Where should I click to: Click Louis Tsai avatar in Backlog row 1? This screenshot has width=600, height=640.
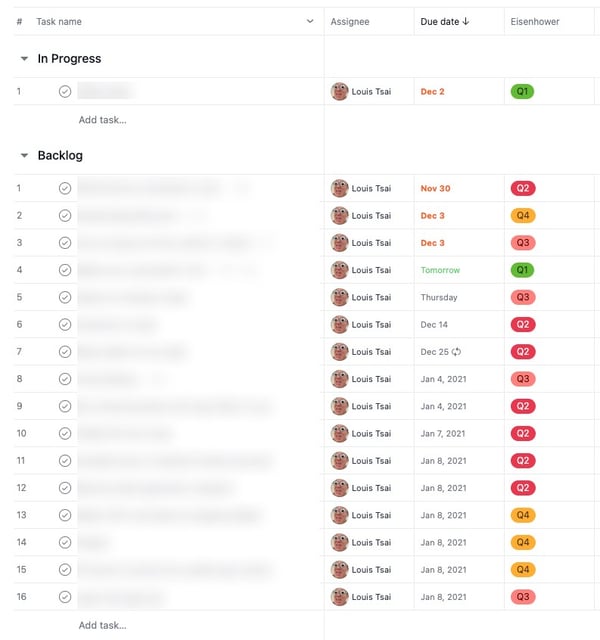[340, 188]
